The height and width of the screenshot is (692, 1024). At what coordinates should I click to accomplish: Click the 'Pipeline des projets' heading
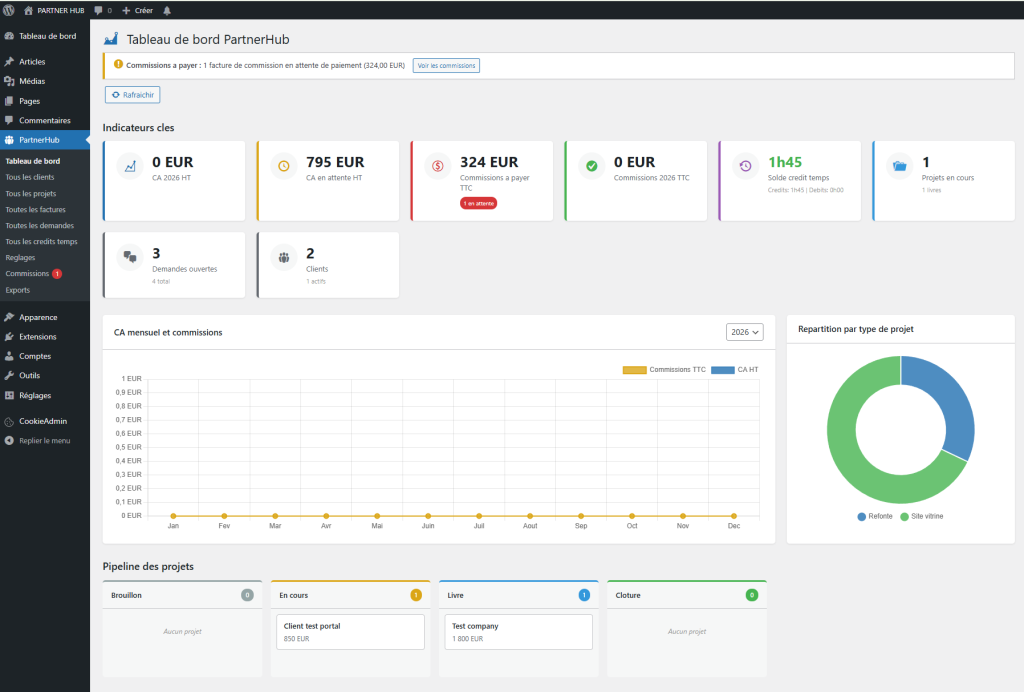coord(148,567)
